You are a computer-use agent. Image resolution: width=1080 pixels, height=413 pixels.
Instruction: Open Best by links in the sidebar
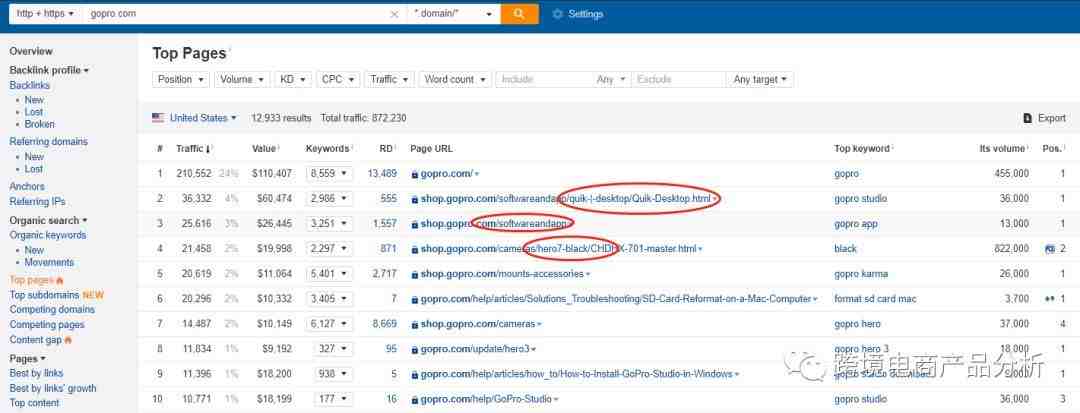point(36,373)
